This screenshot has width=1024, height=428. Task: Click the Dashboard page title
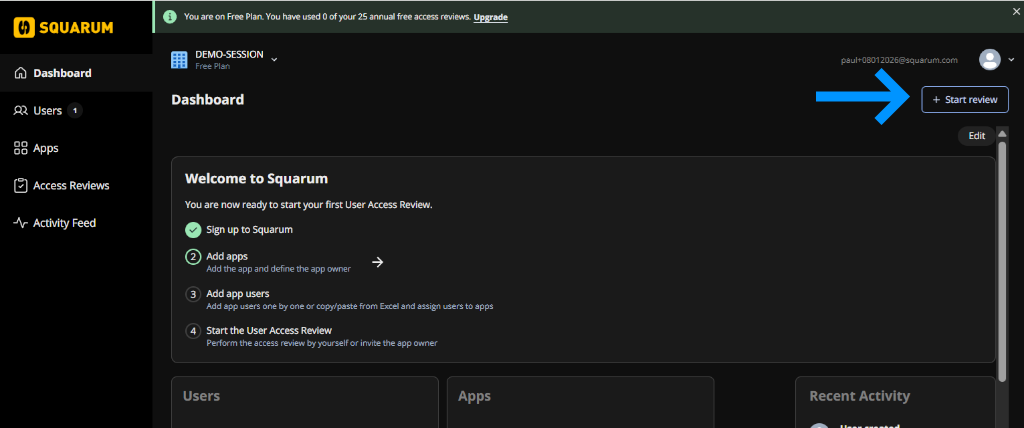click(x=208, y=100)
